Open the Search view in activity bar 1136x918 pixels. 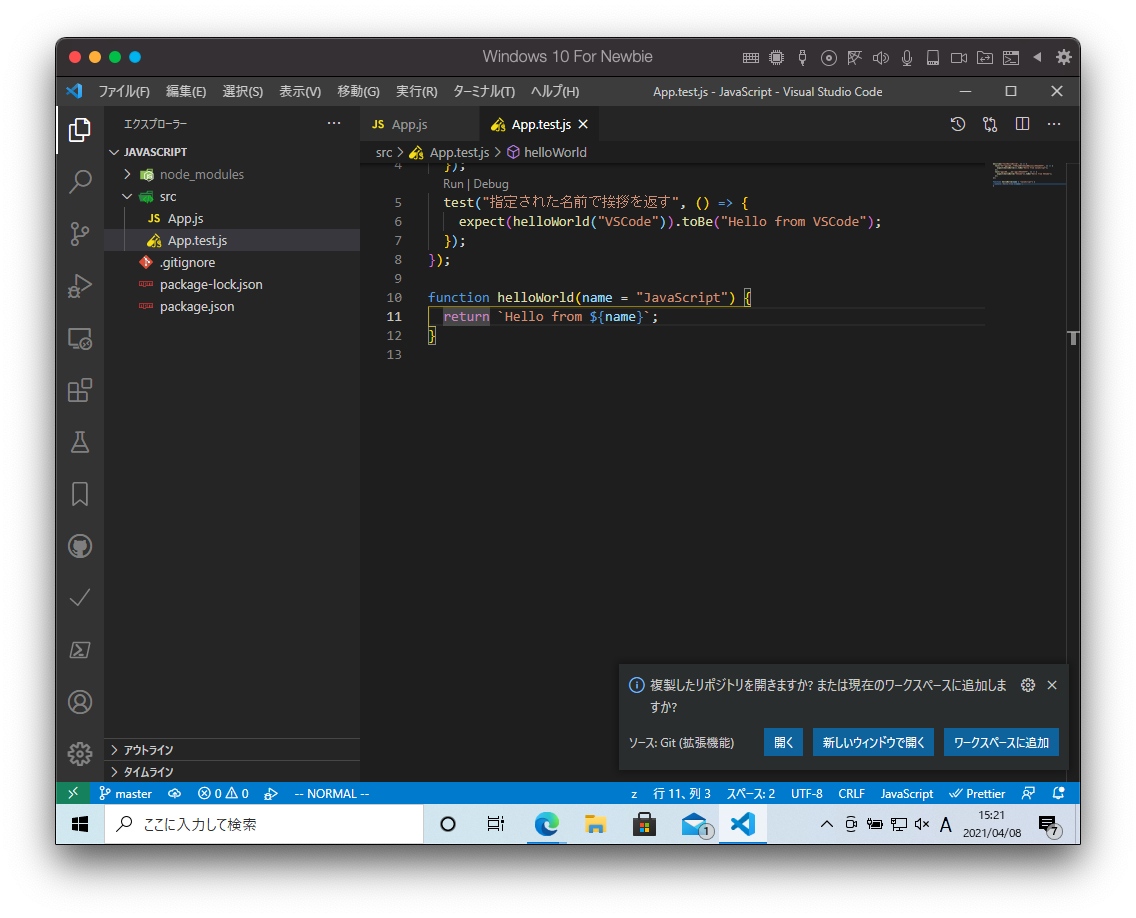click(x=80, y=182)
